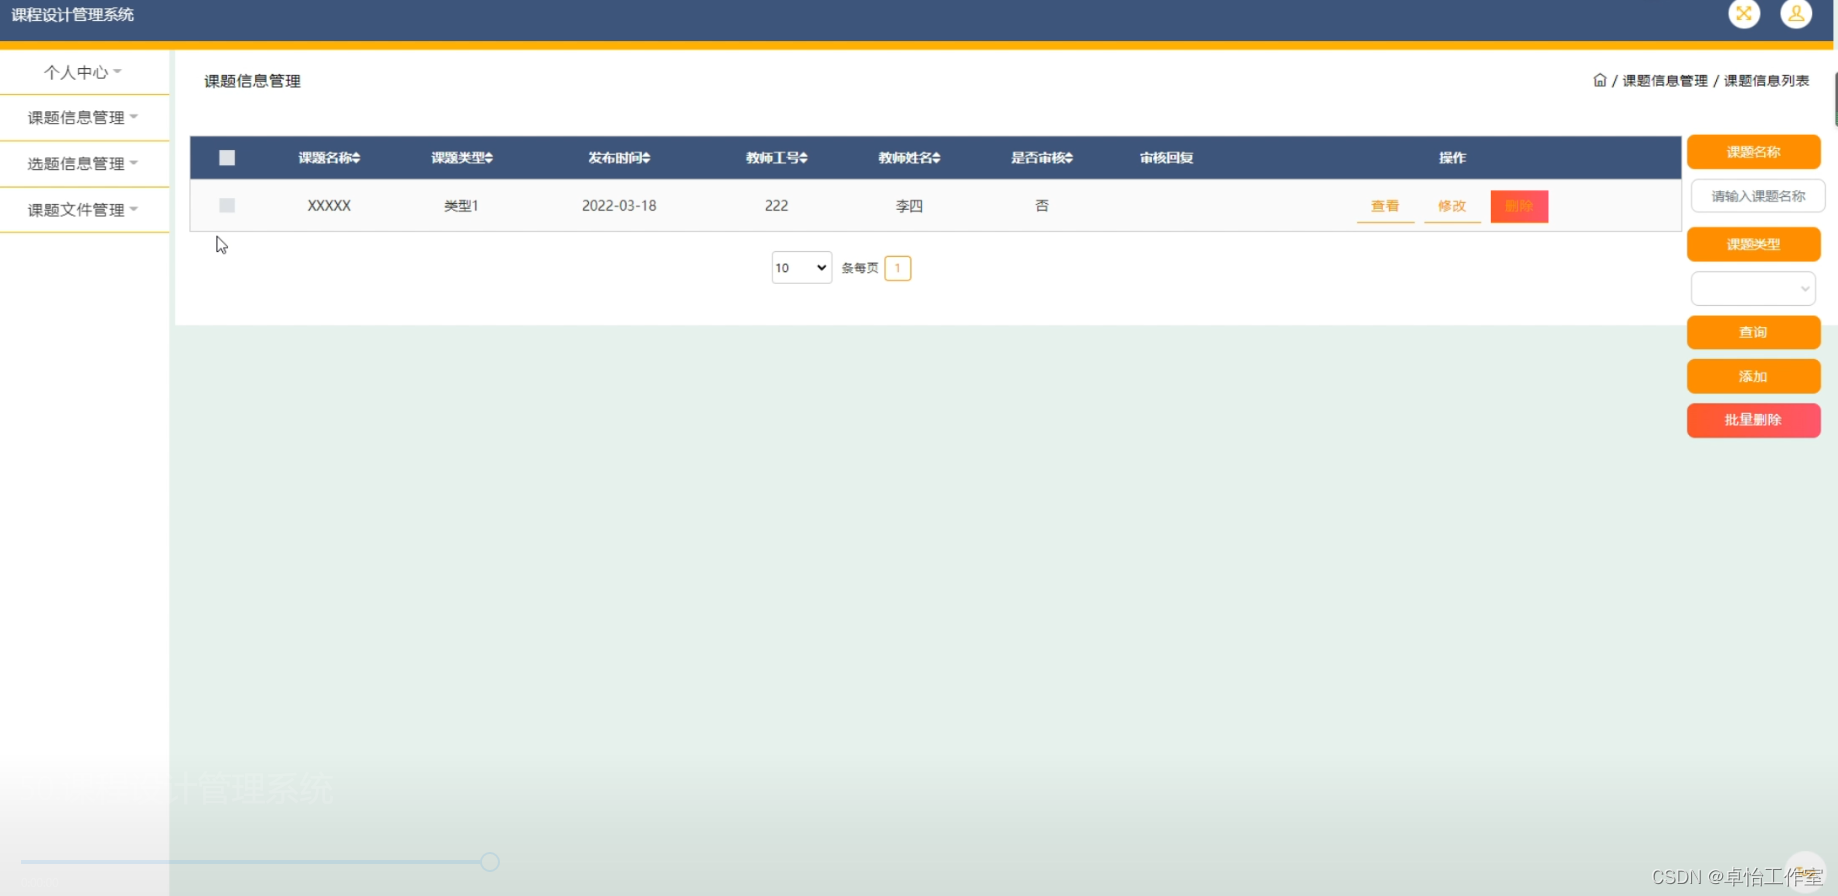
Task: Click 修改 for the XXXXX row
Action: click(x=1452, y=206)
